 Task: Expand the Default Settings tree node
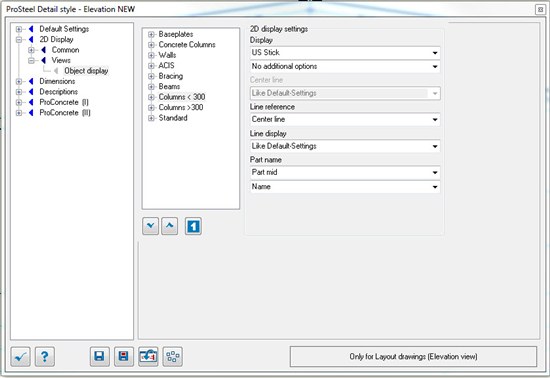coord(19,29)
